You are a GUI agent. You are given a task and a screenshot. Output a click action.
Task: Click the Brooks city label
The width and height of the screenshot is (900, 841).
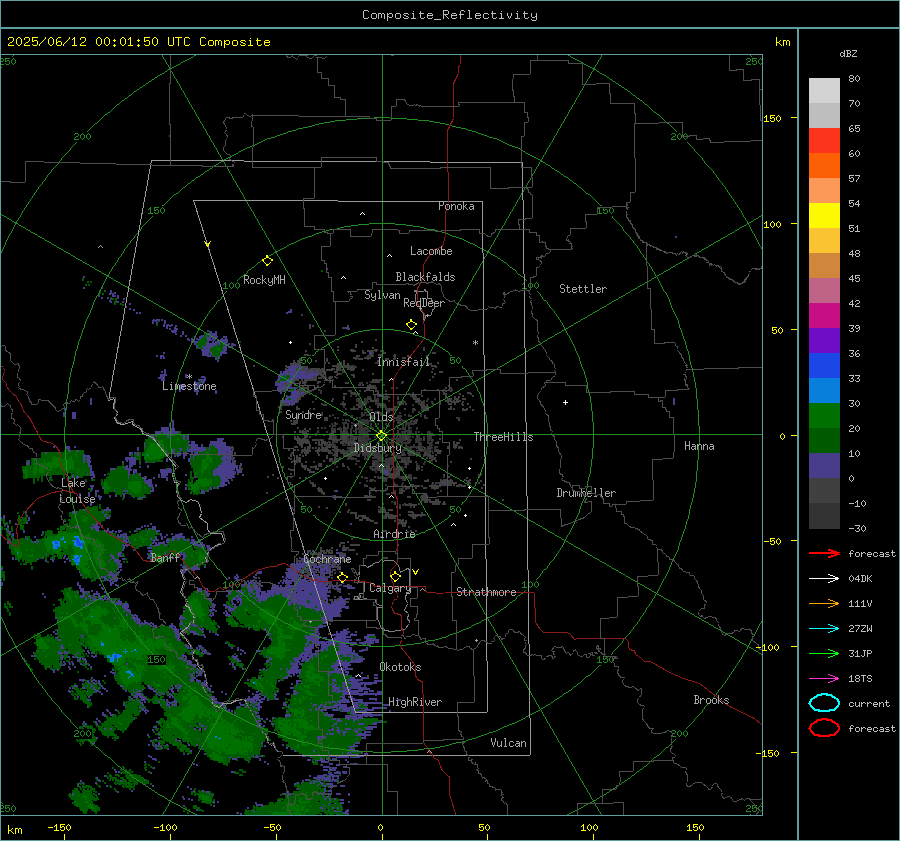point(711,700)
